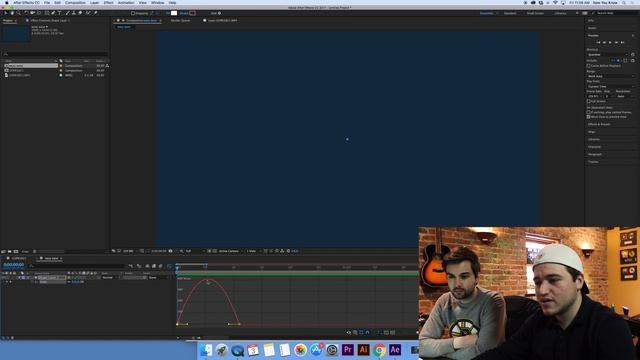Click the After Effects dock icon
This screenshot has width=640, height=360.
coord(395,350)
